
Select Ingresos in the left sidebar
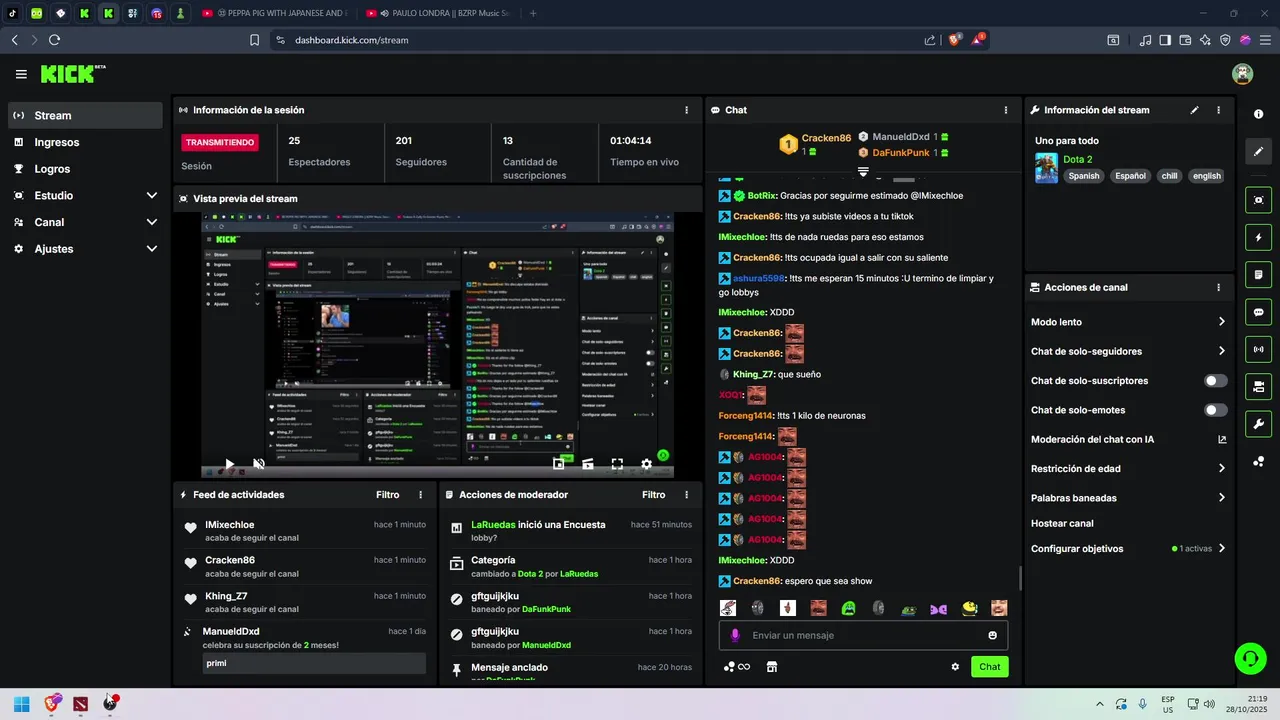85,142
